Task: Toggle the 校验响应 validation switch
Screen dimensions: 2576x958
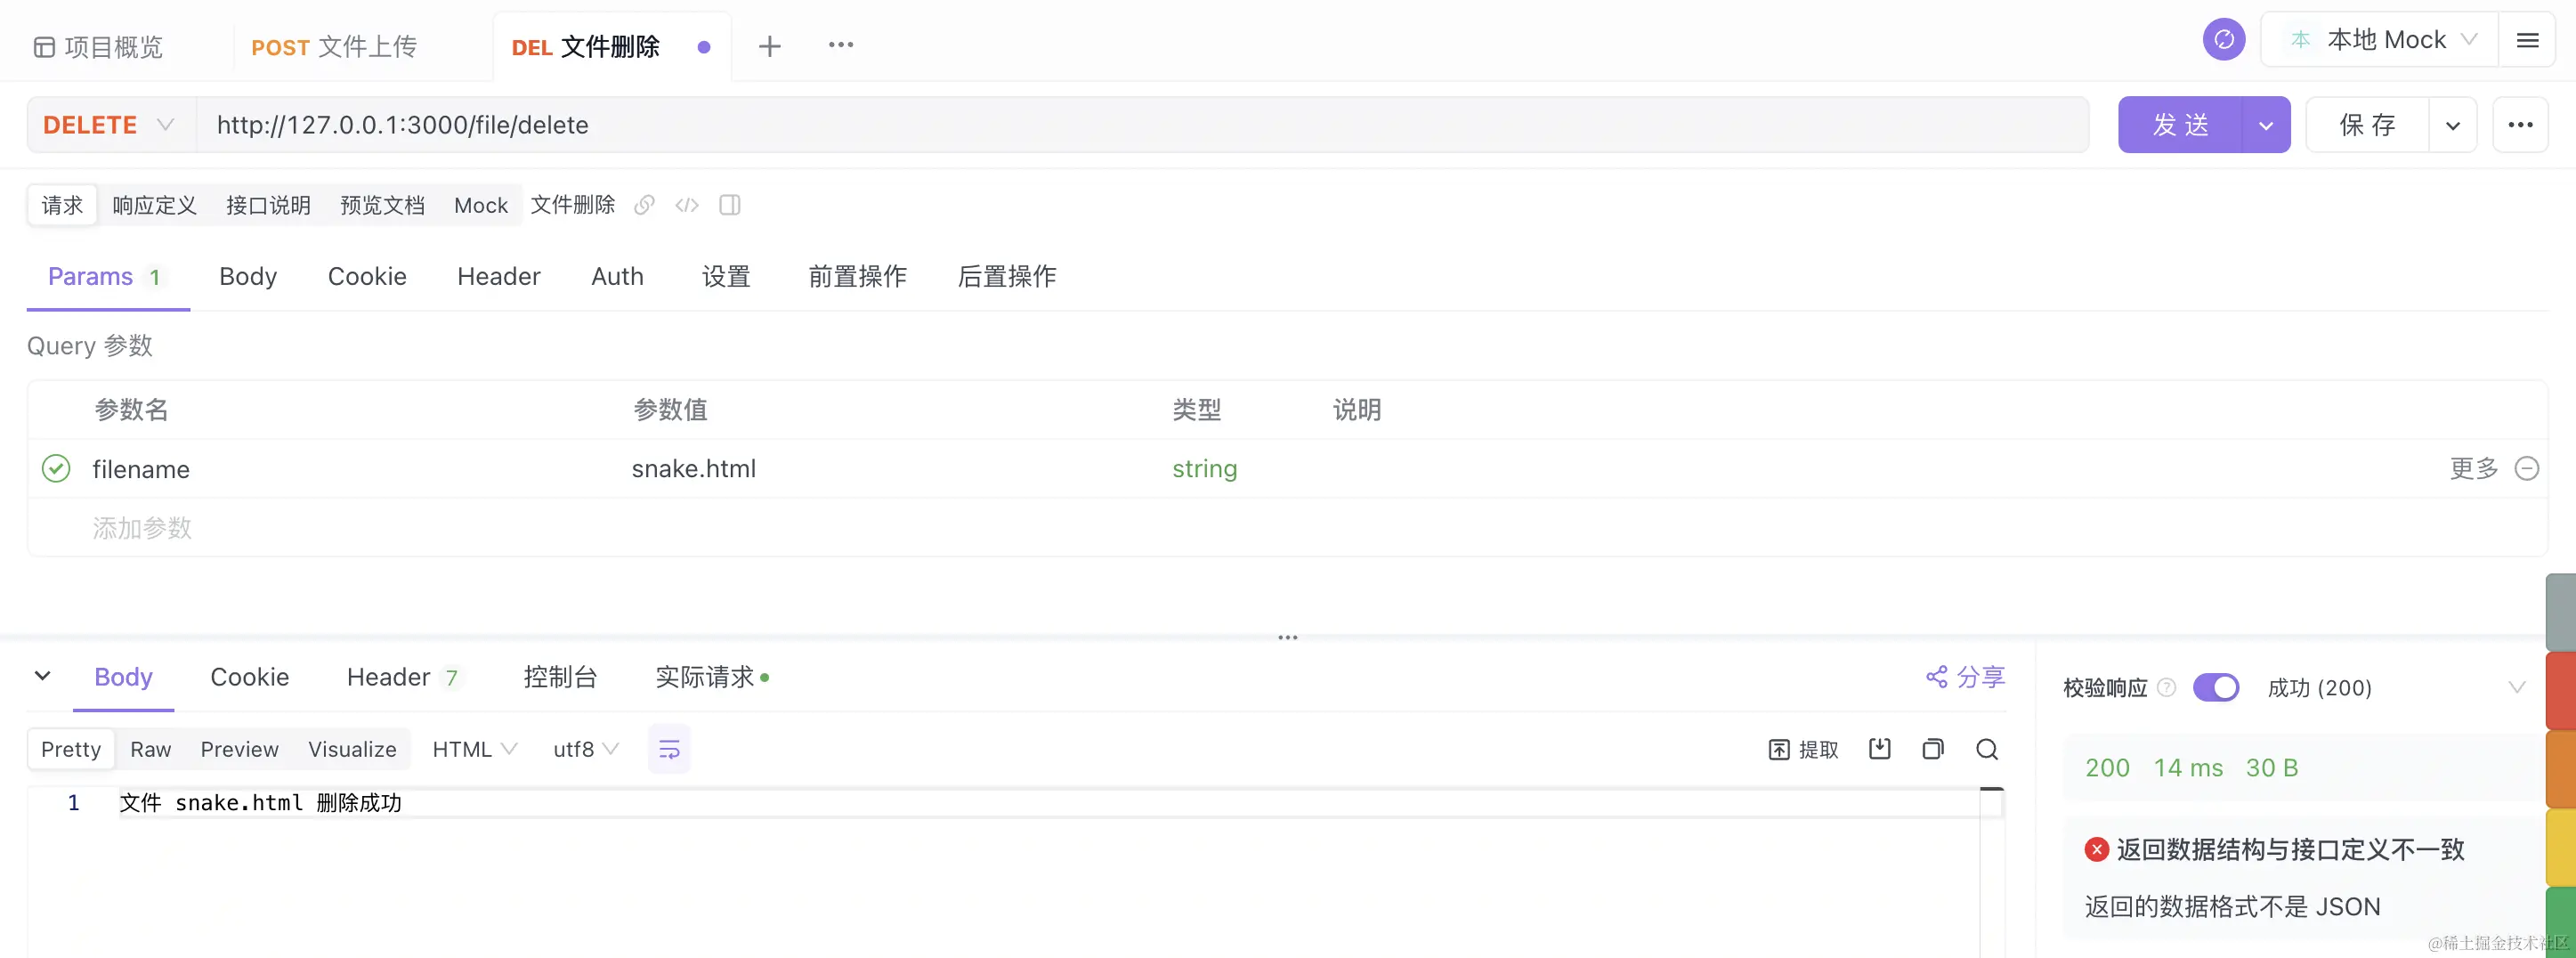Action: point(2216,687)
